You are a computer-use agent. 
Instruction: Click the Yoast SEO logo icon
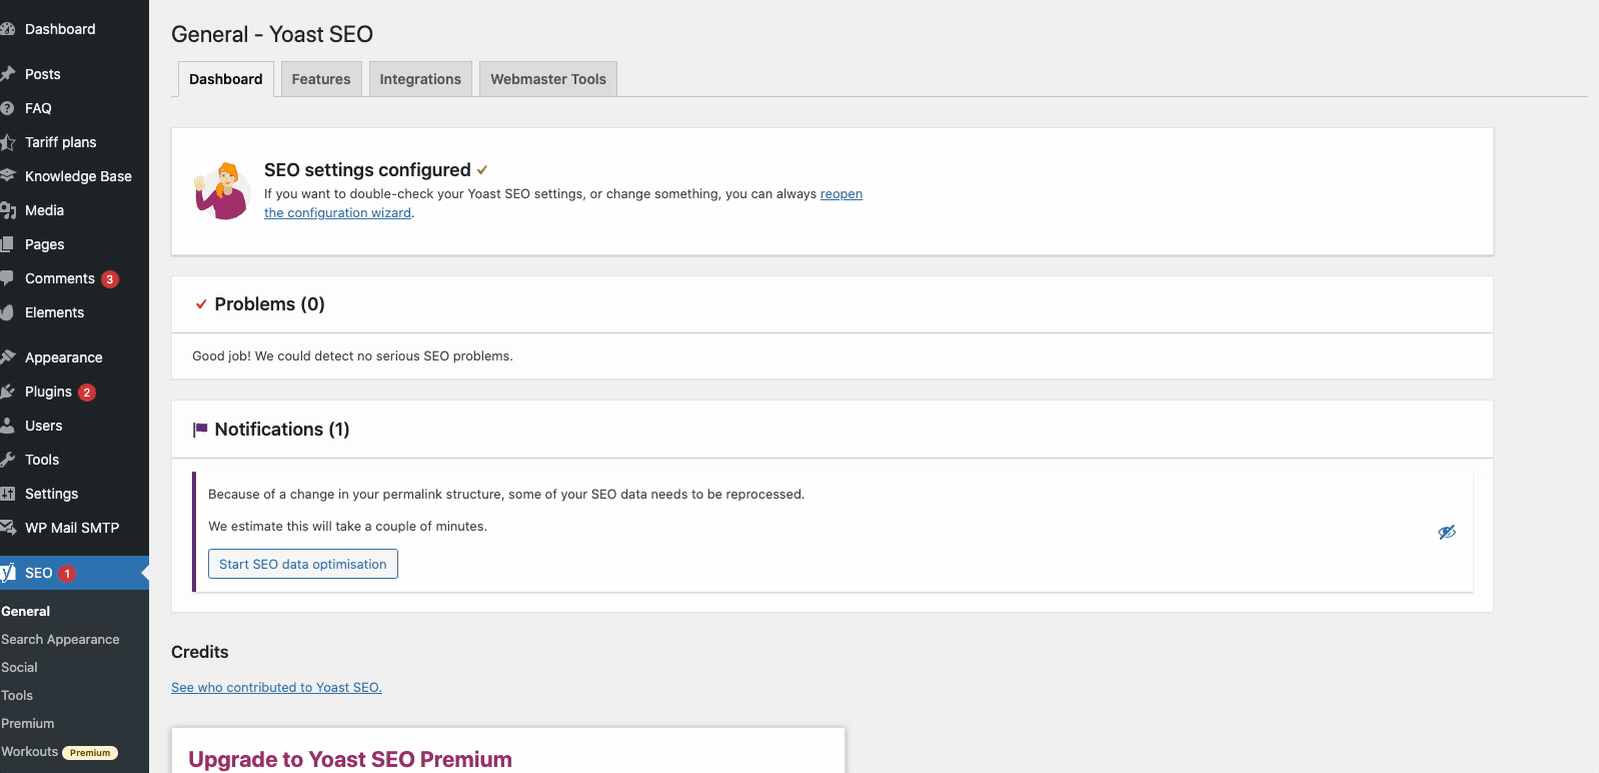tap(7, 573)
